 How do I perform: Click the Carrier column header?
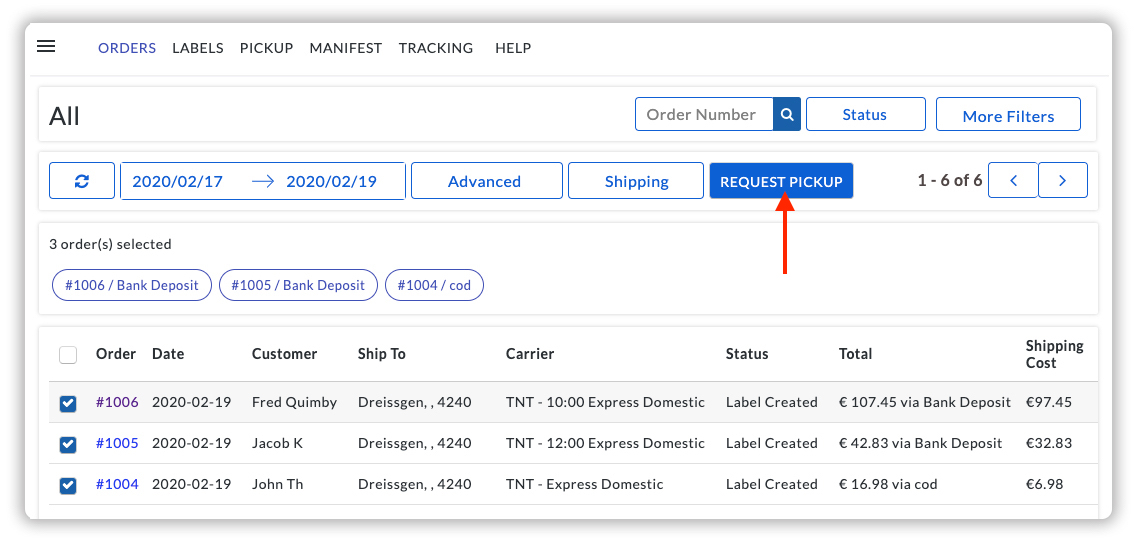[x=530, y=354]
